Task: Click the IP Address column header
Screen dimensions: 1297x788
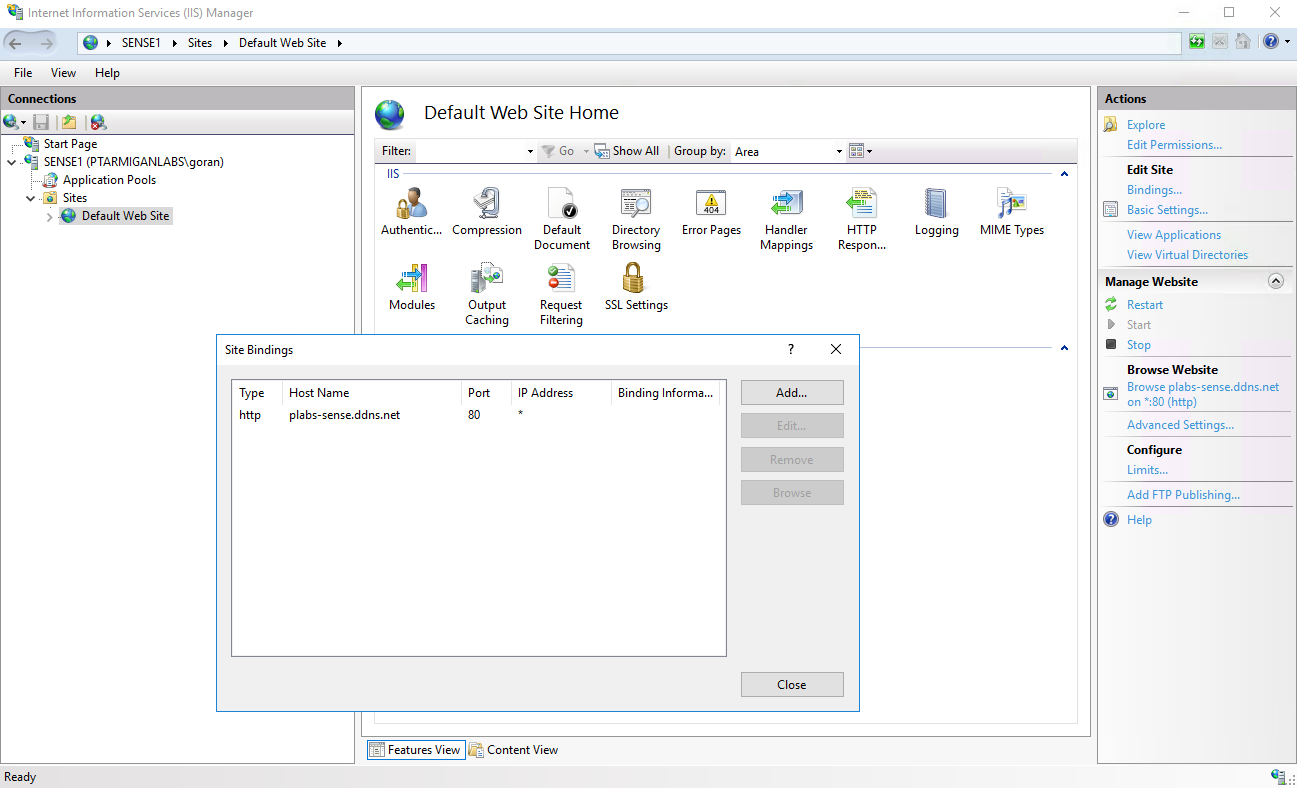Action: [561, 393]
